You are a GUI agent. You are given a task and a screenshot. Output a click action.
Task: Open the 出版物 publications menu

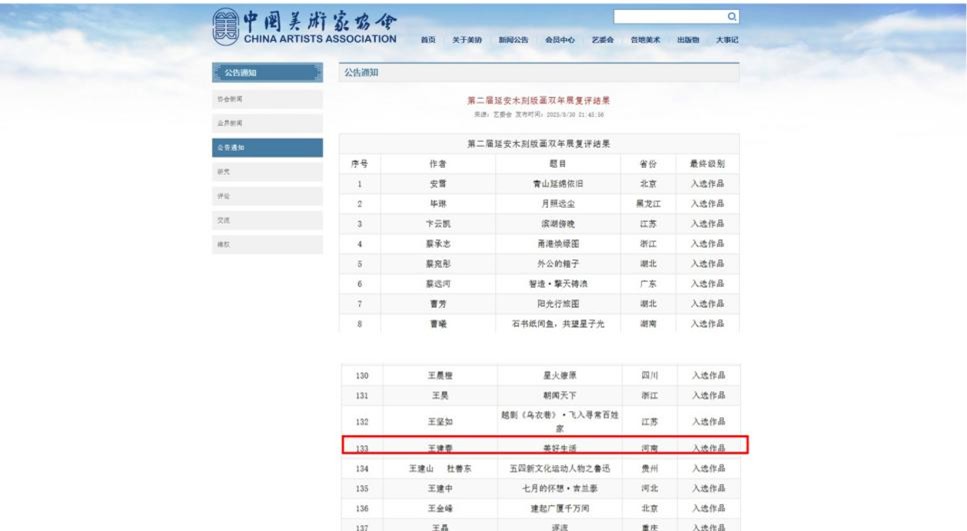(x=688, y=40)
